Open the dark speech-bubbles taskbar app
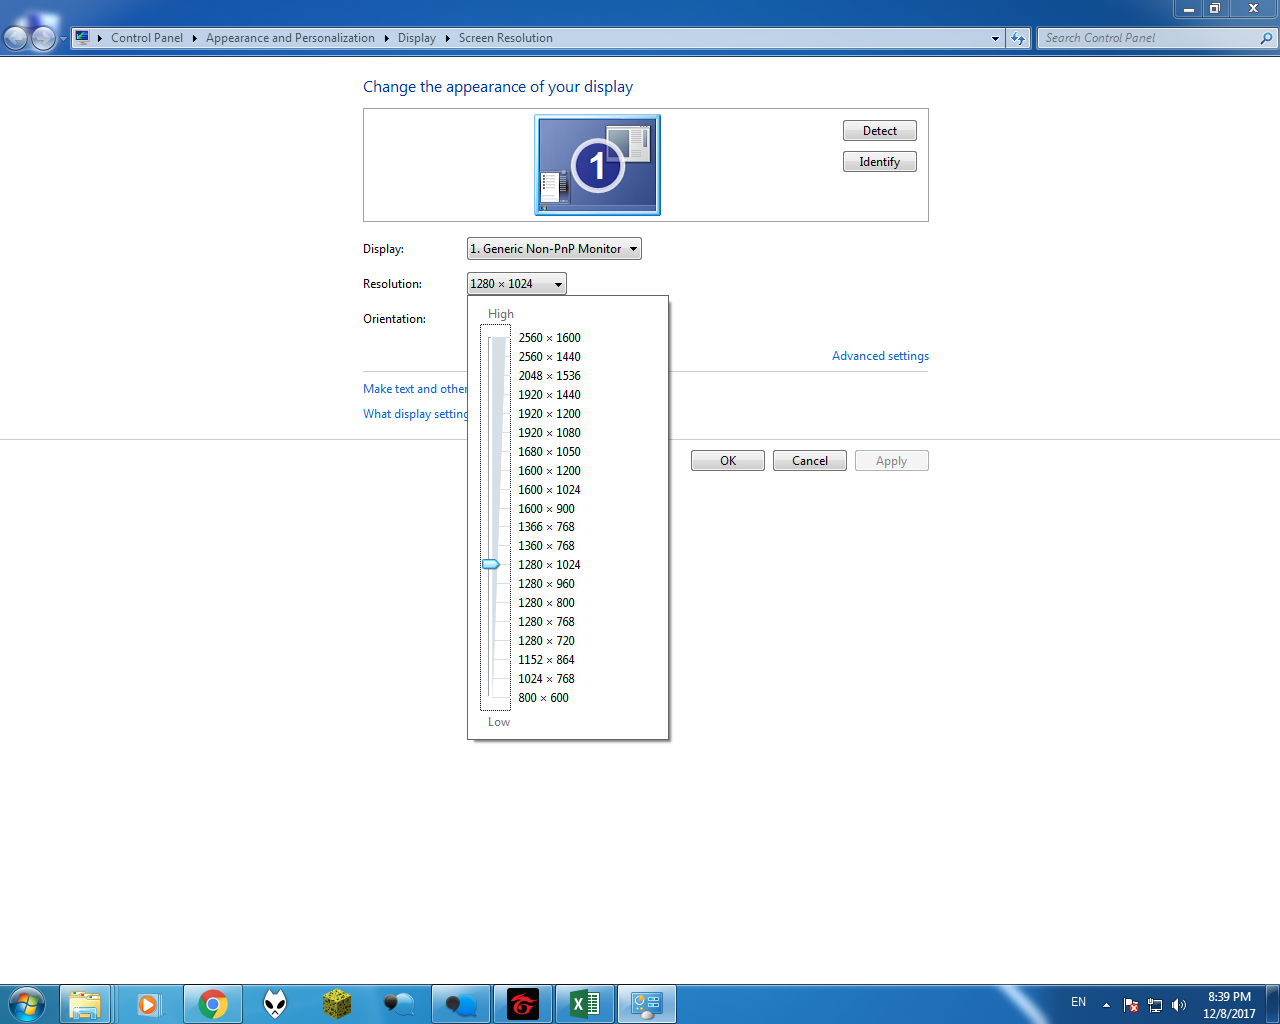Viewport: 1280px width, 1024px height. point(399,1004)
